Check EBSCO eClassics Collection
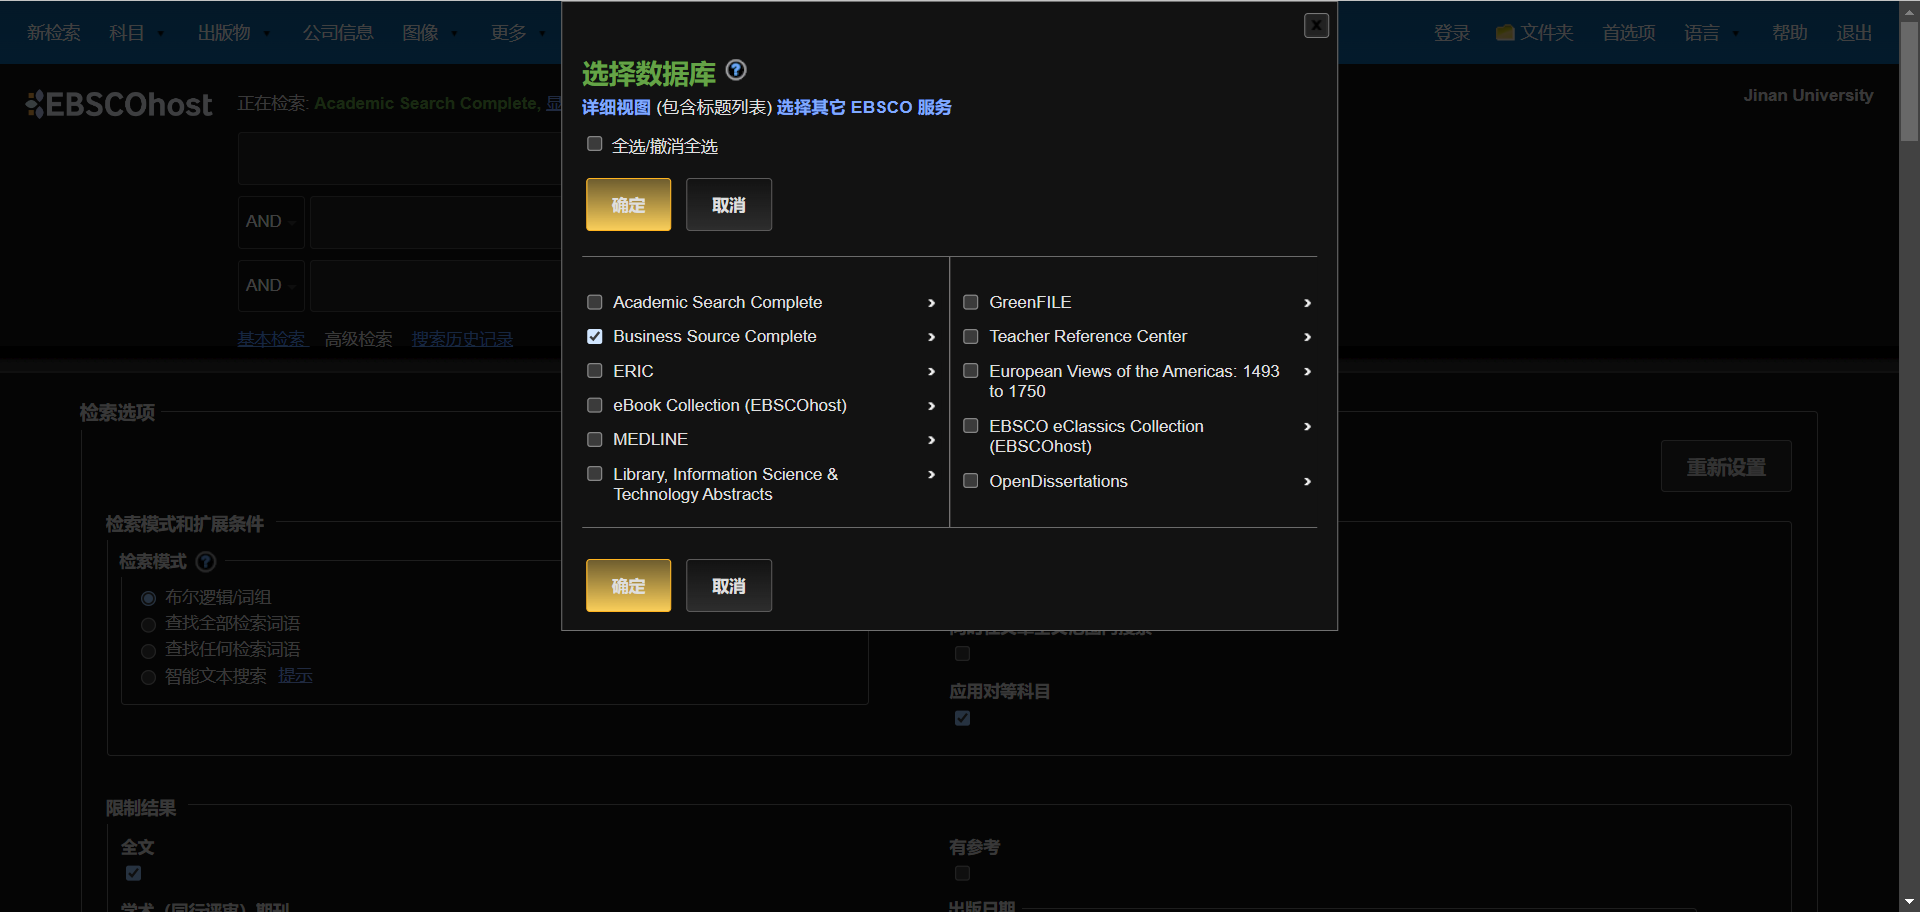The height and width of the screenshot is (912, 1920). pos(971,426)
